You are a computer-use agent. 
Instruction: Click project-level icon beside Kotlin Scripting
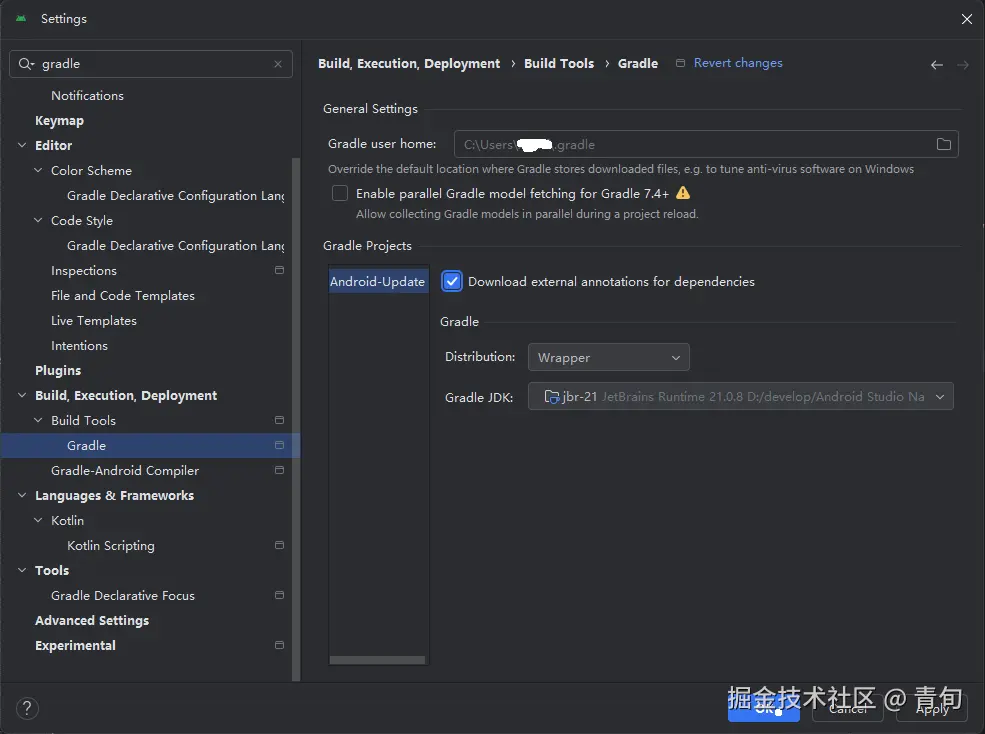click(x=280, y=545)
